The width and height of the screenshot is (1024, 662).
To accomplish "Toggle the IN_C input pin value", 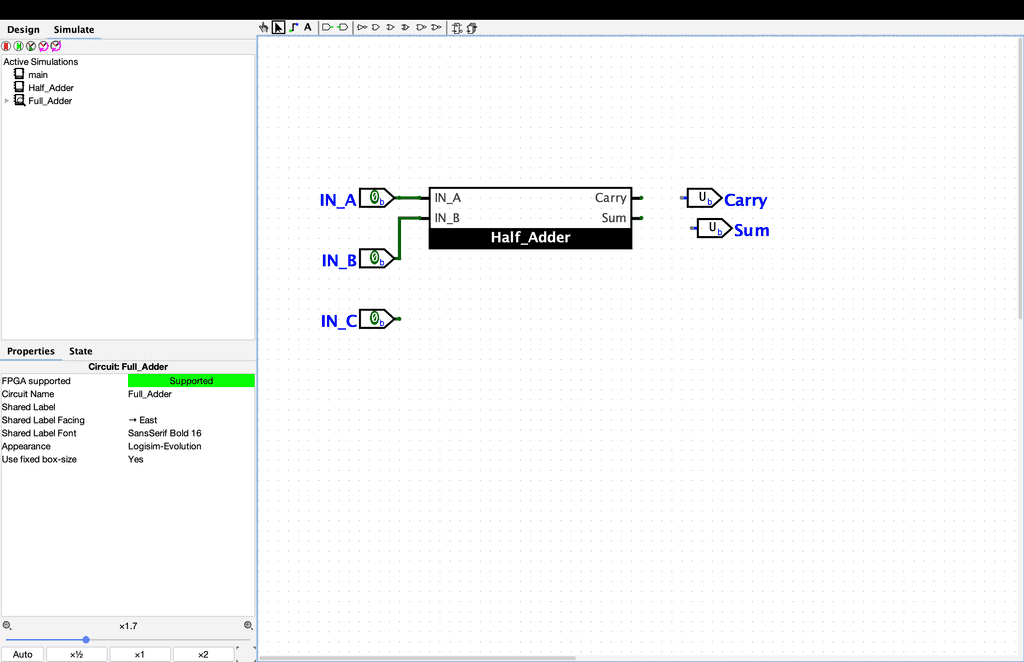I will (x=375, y=319).
